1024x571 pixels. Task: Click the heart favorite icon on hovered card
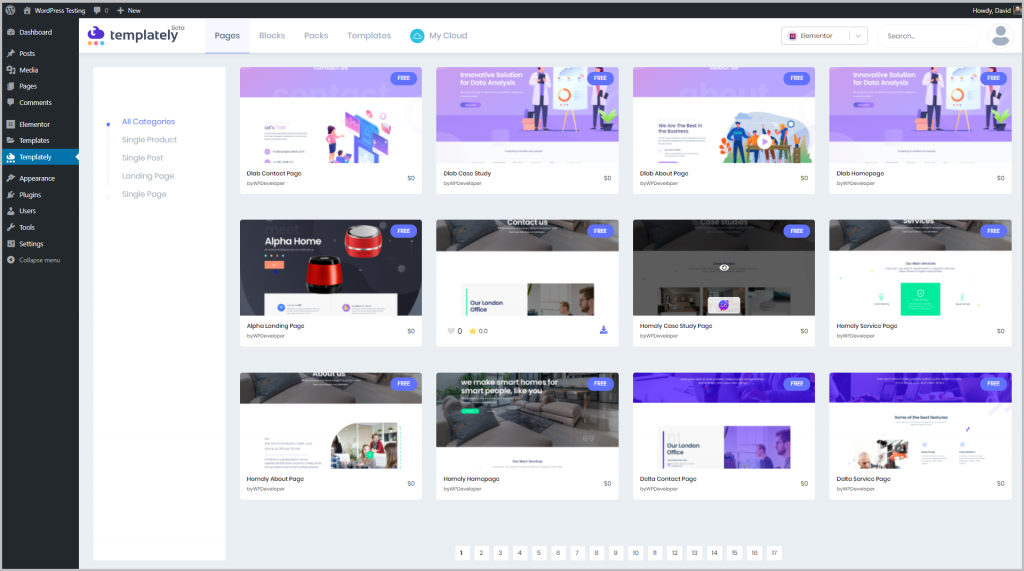[x=451, y=331]
